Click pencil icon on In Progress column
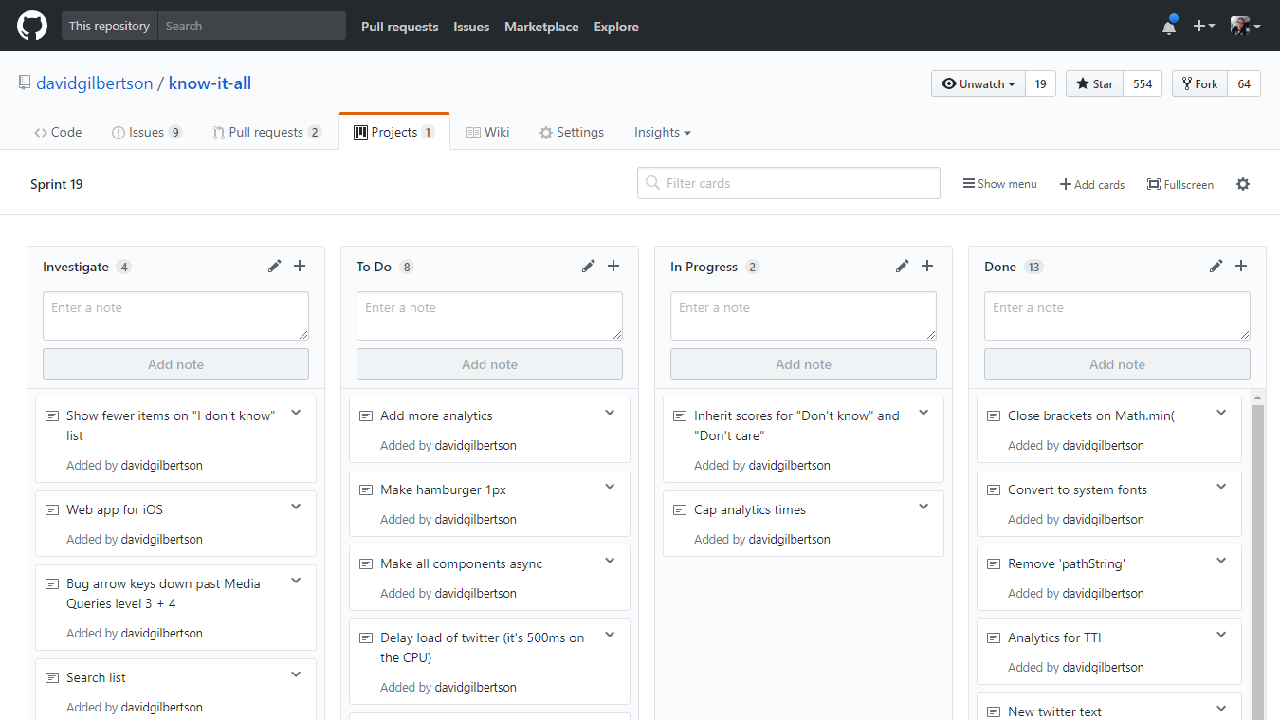 [902, 266]
